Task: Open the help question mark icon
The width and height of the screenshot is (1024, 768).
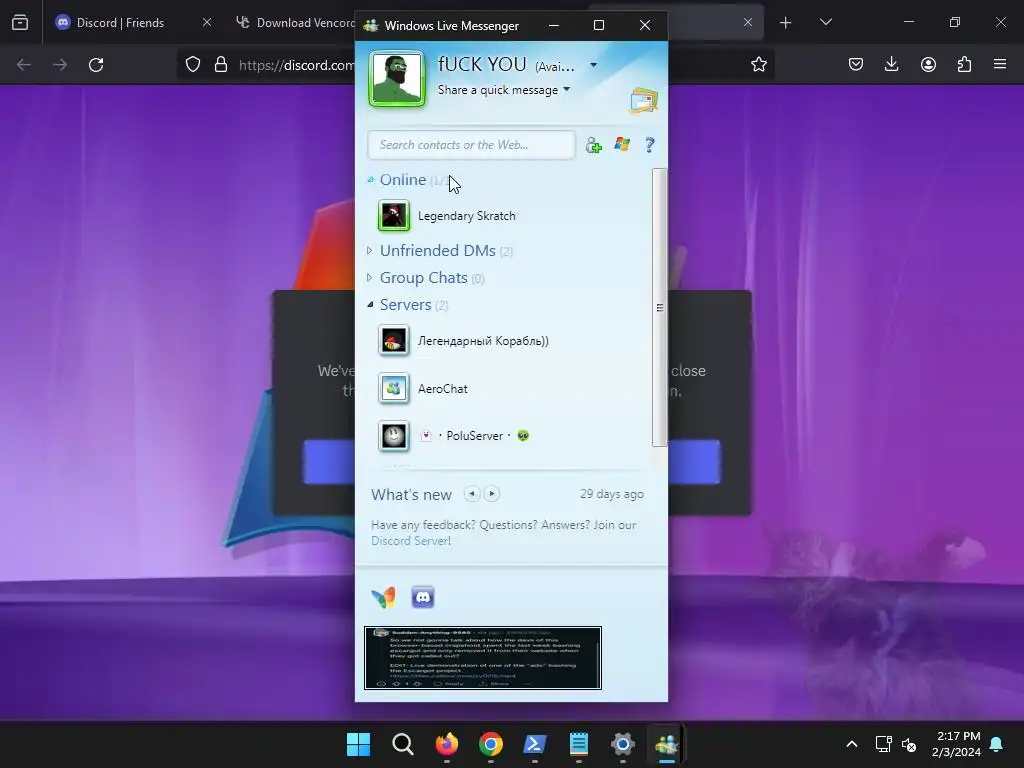Action: coord(649,145)
